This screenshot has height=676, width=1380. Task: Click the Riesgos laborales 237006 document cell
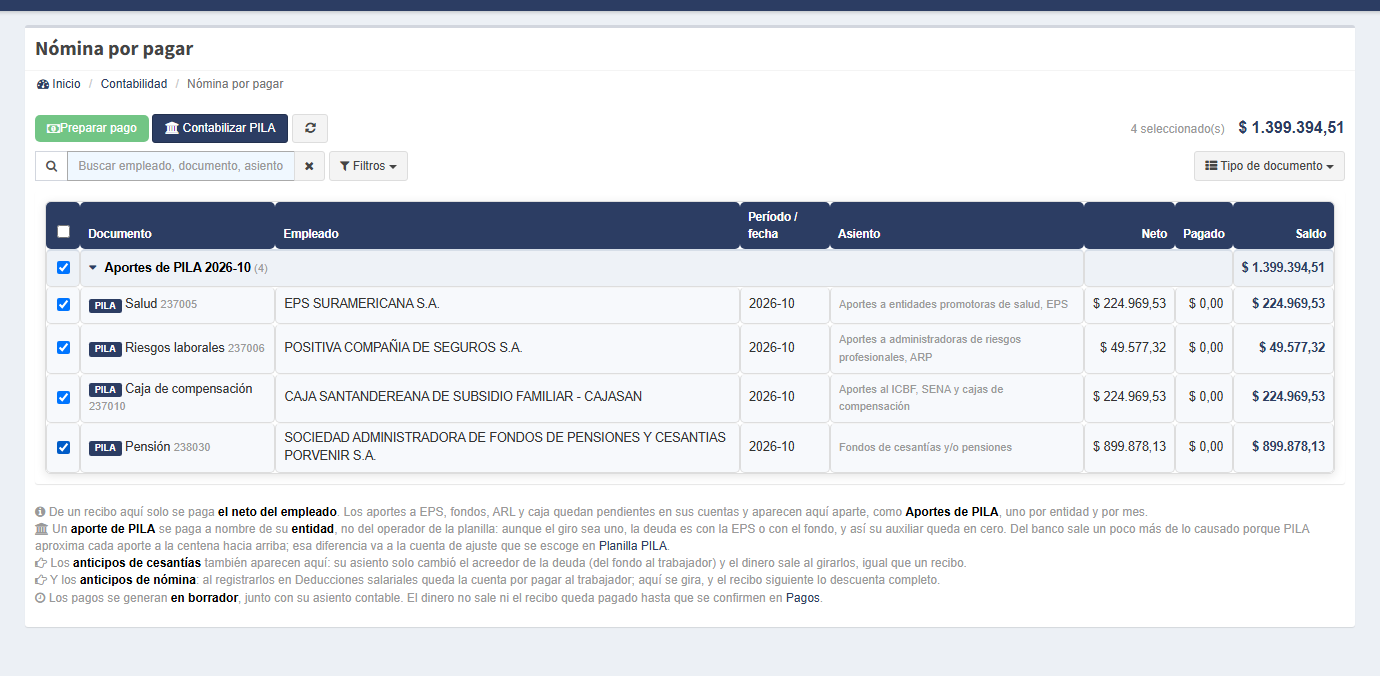(177, 348)
